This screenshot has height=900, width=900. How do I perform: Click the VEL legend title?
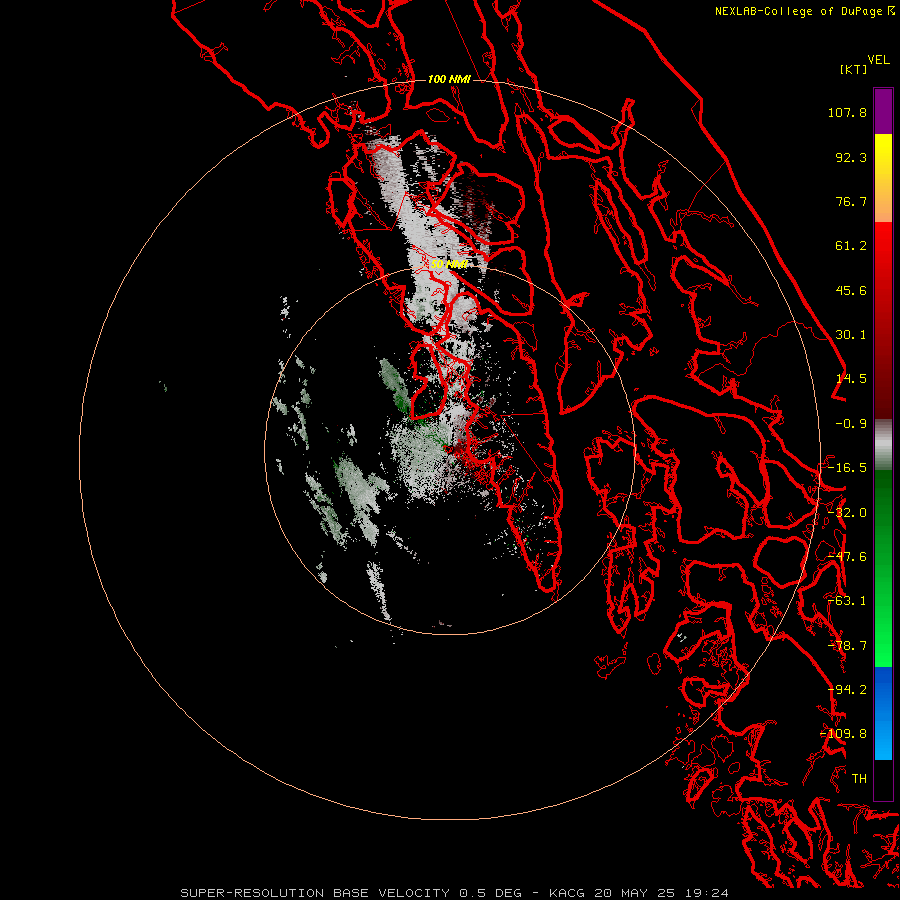(x=878, y=60)
